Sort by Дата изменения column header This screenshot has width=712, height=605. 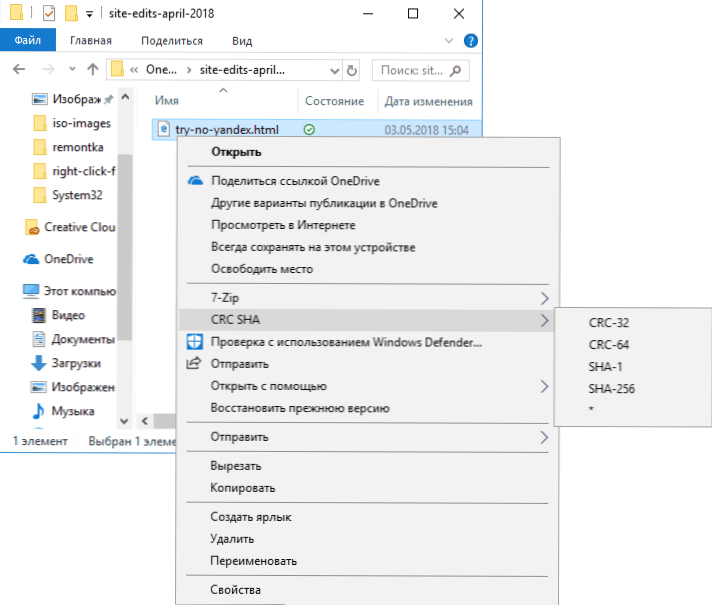(x=429, y=101)
